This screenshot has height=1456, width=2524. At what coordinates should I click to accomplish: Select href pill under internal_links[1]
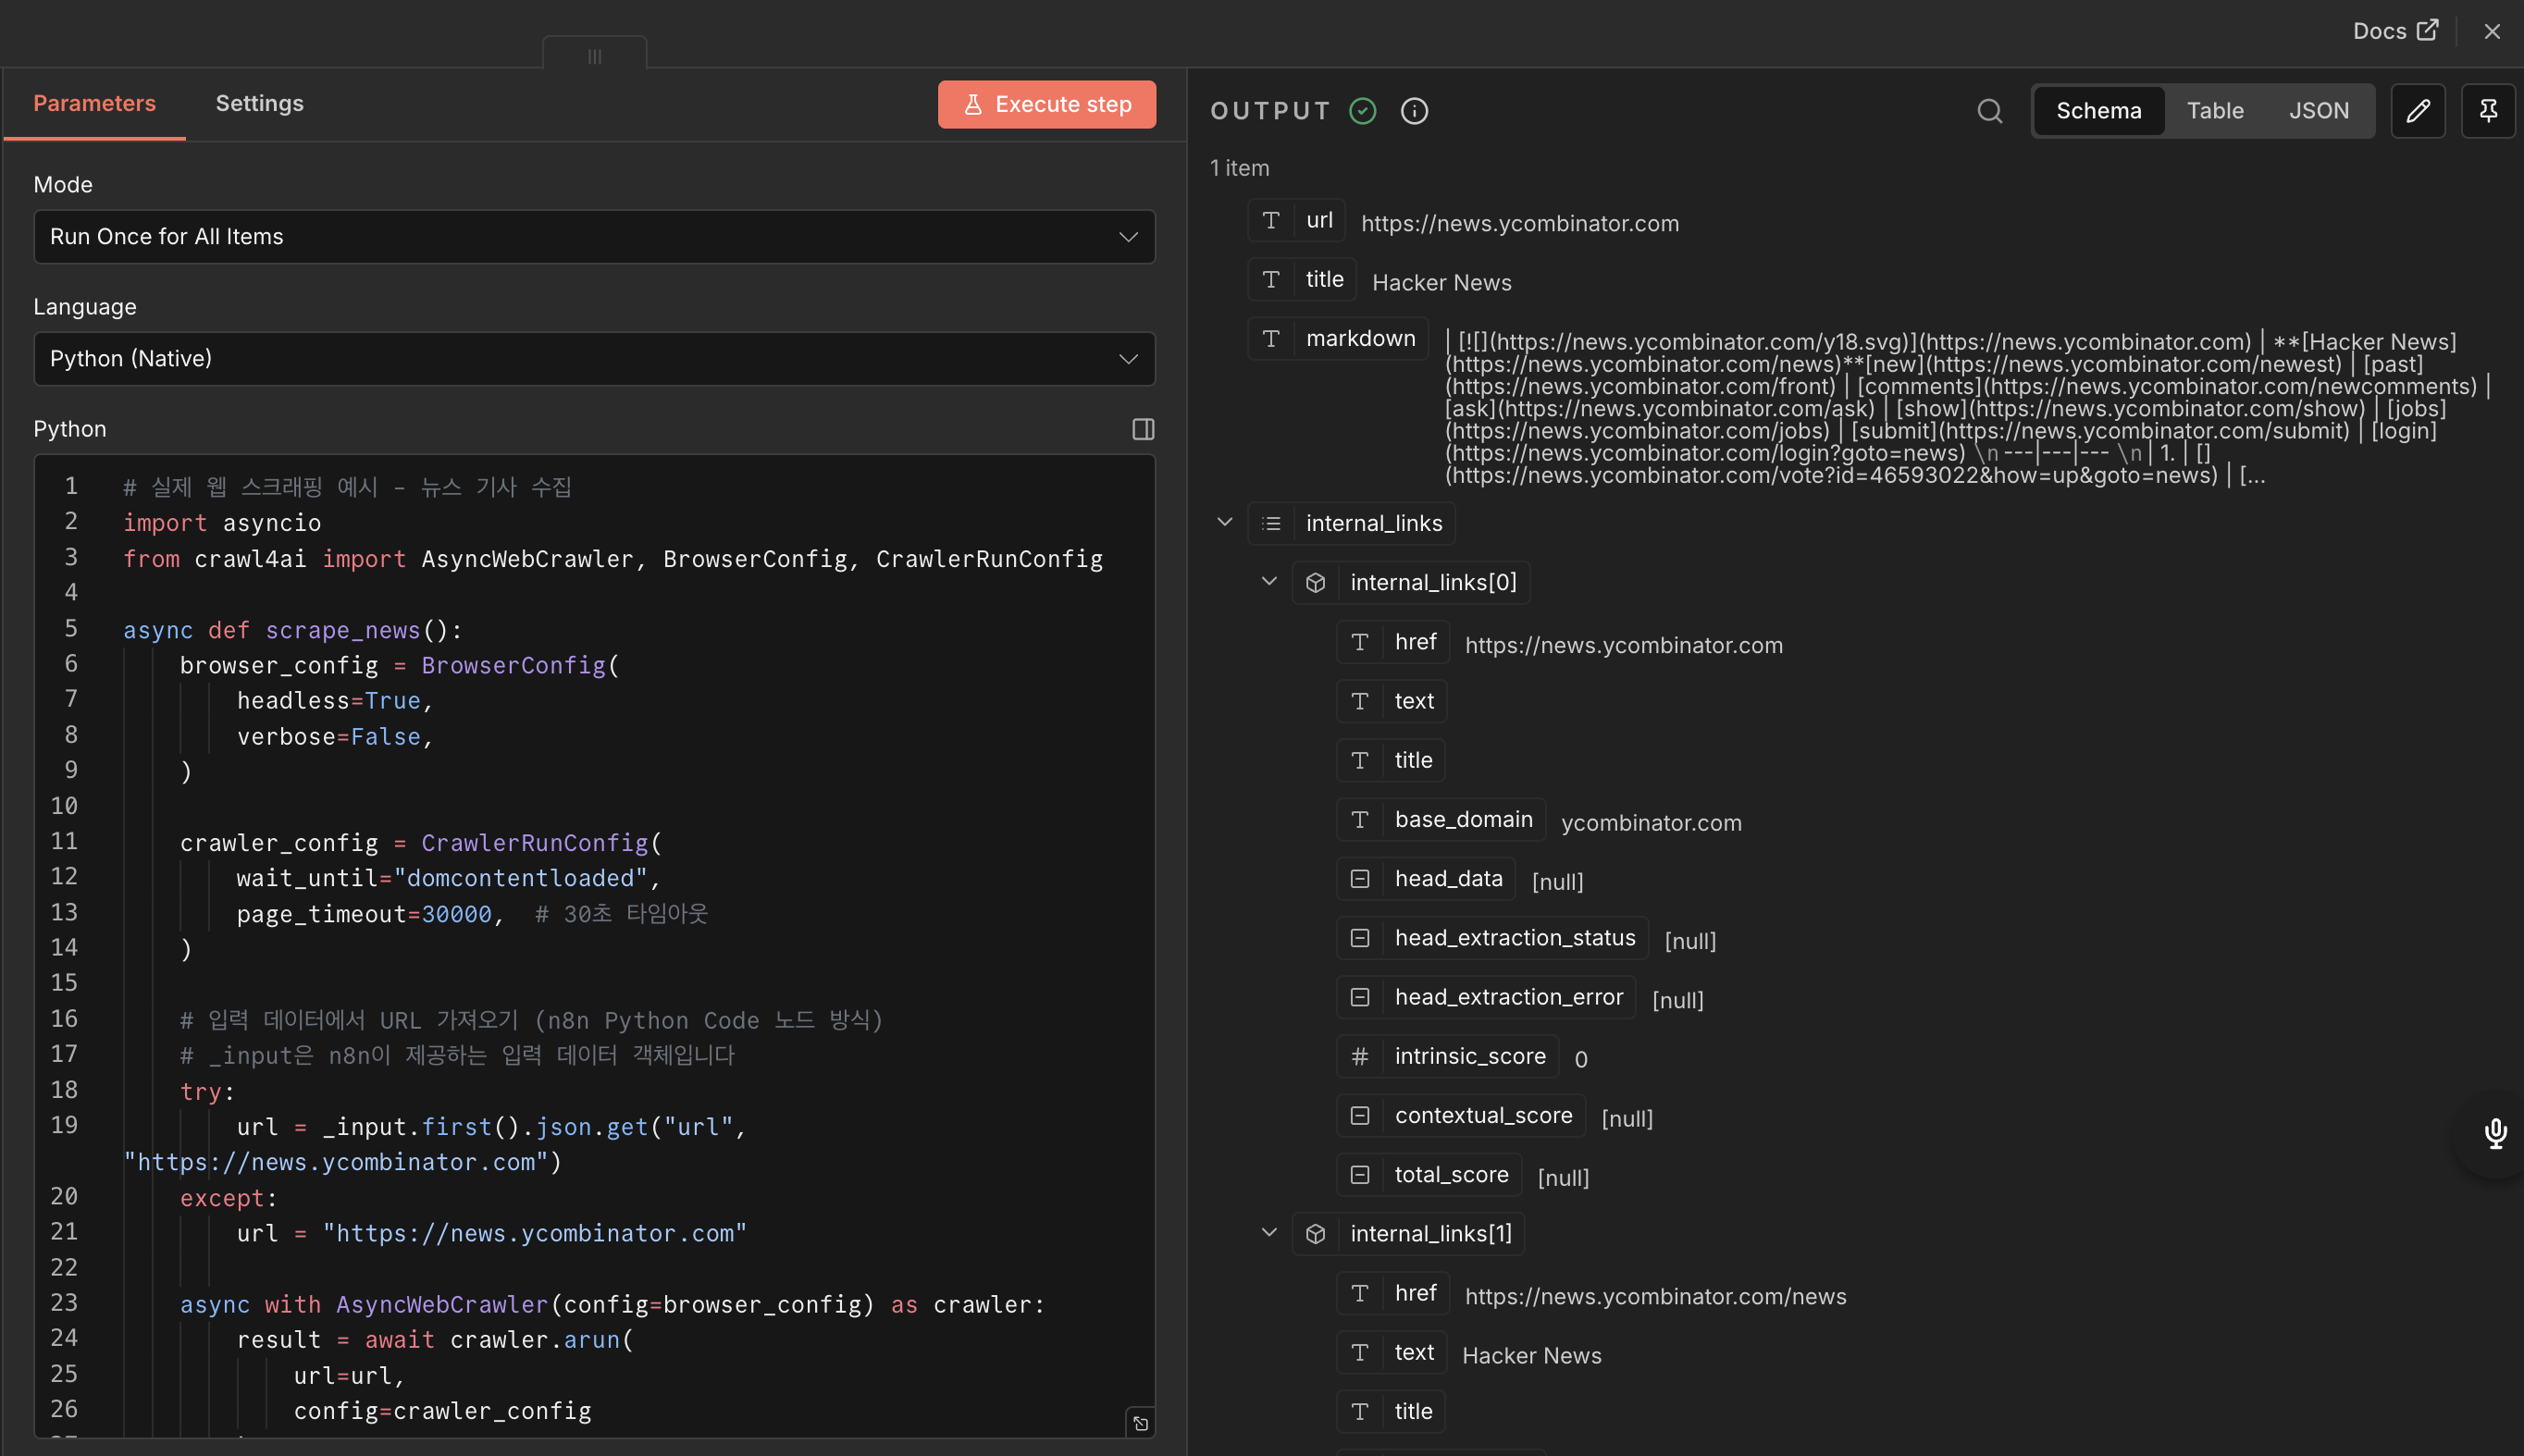click(x=1393, y=1293)
